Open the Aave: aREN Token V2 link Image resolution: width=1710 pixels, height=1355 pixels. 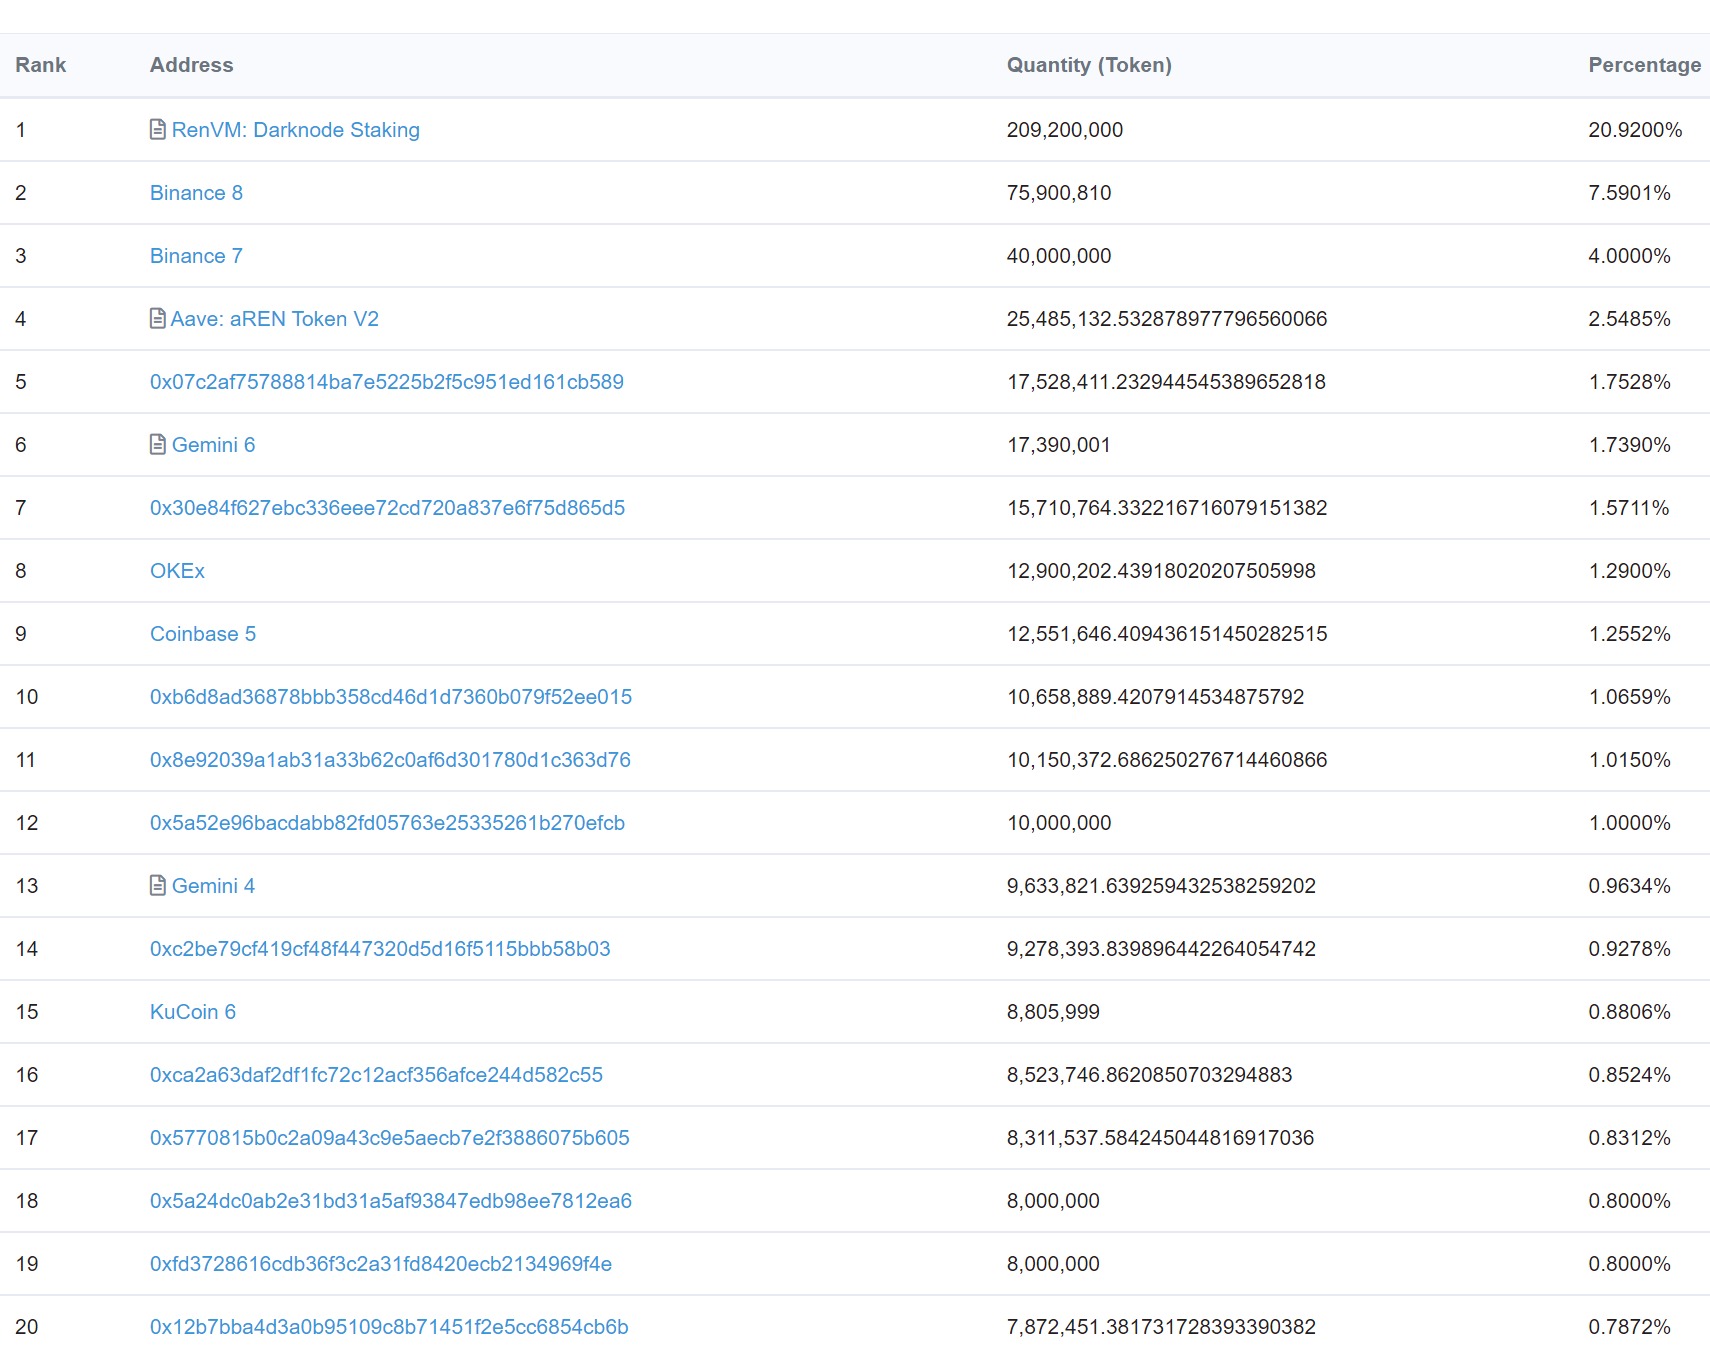point(275,319)
